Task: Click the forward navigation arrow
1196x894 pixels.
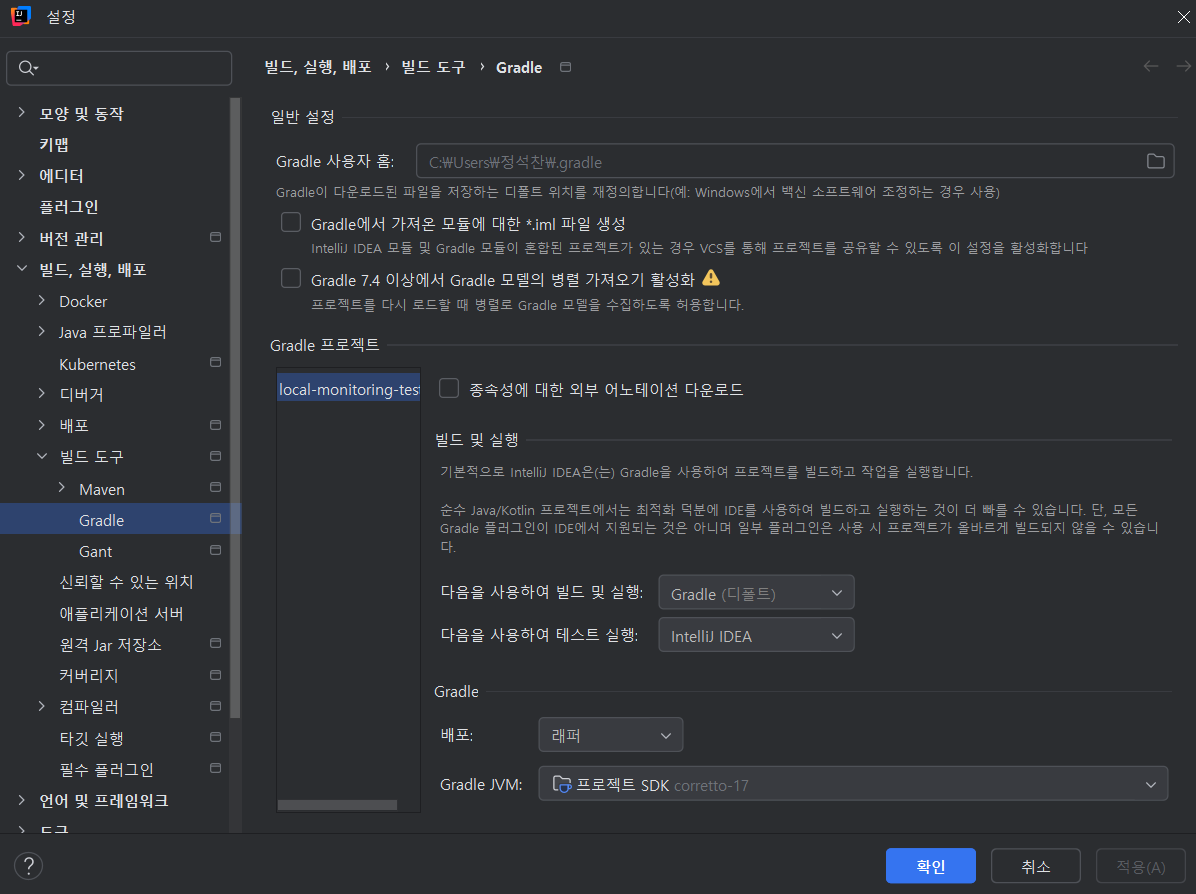Action: (x=1183, y=66)
